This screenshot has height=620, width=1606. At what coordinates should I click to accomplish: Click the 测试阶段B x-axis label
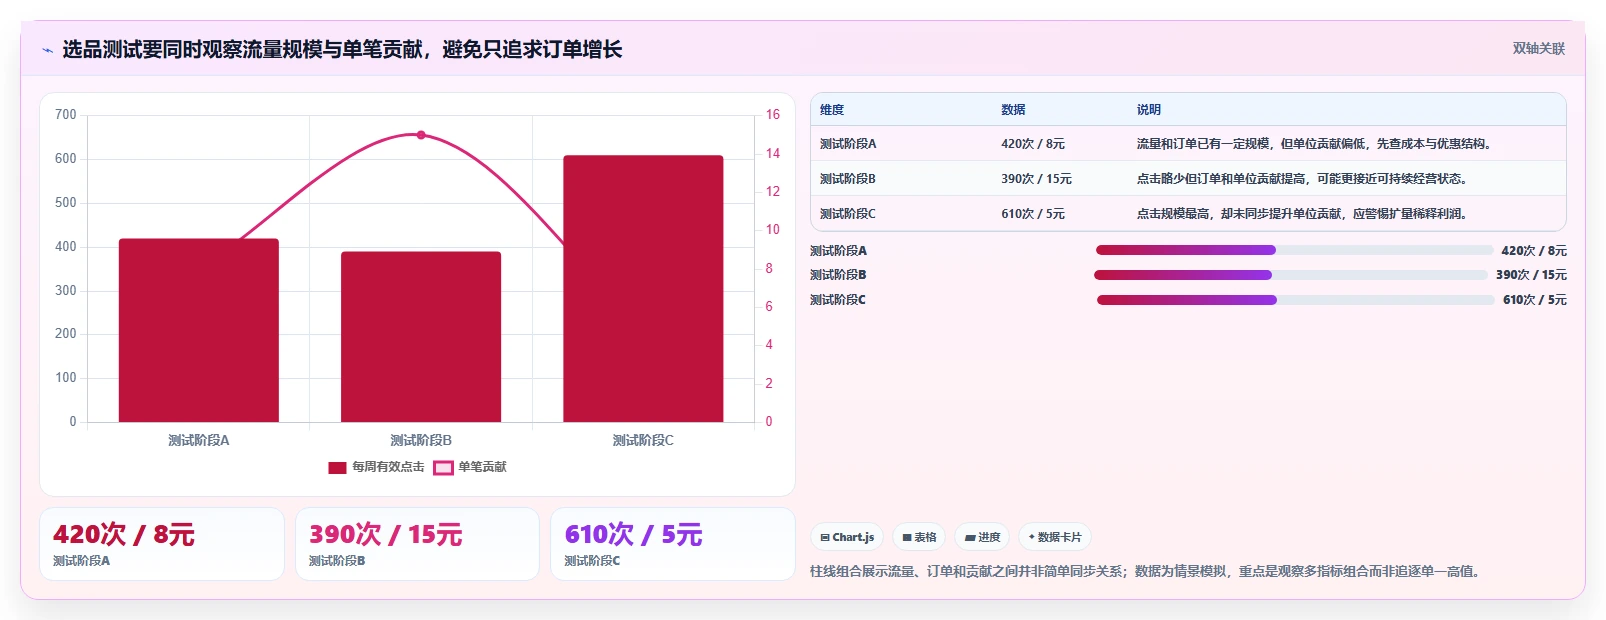(421, 440)
